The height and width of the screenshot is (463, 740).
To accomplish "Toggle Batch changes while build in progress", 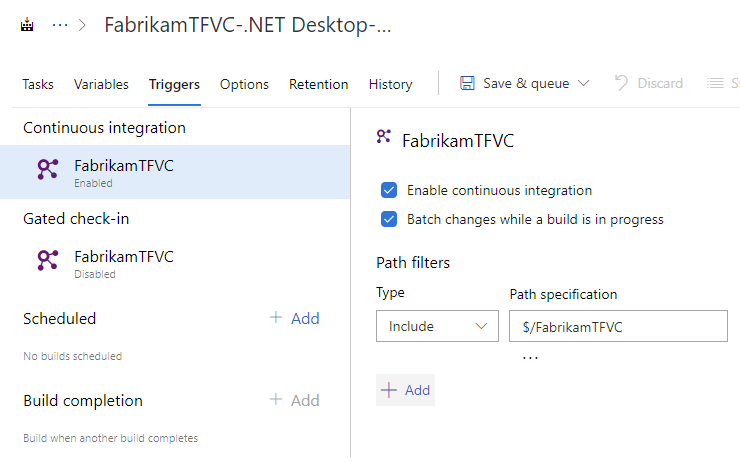I will pyautogui.click(x=389, y=219).
